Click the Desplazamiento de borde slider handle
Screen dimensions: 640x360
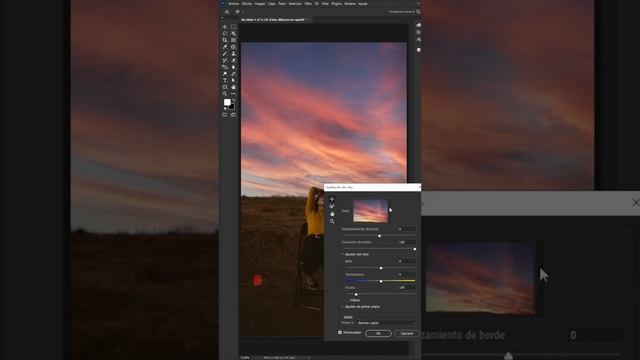pos(380,236)
